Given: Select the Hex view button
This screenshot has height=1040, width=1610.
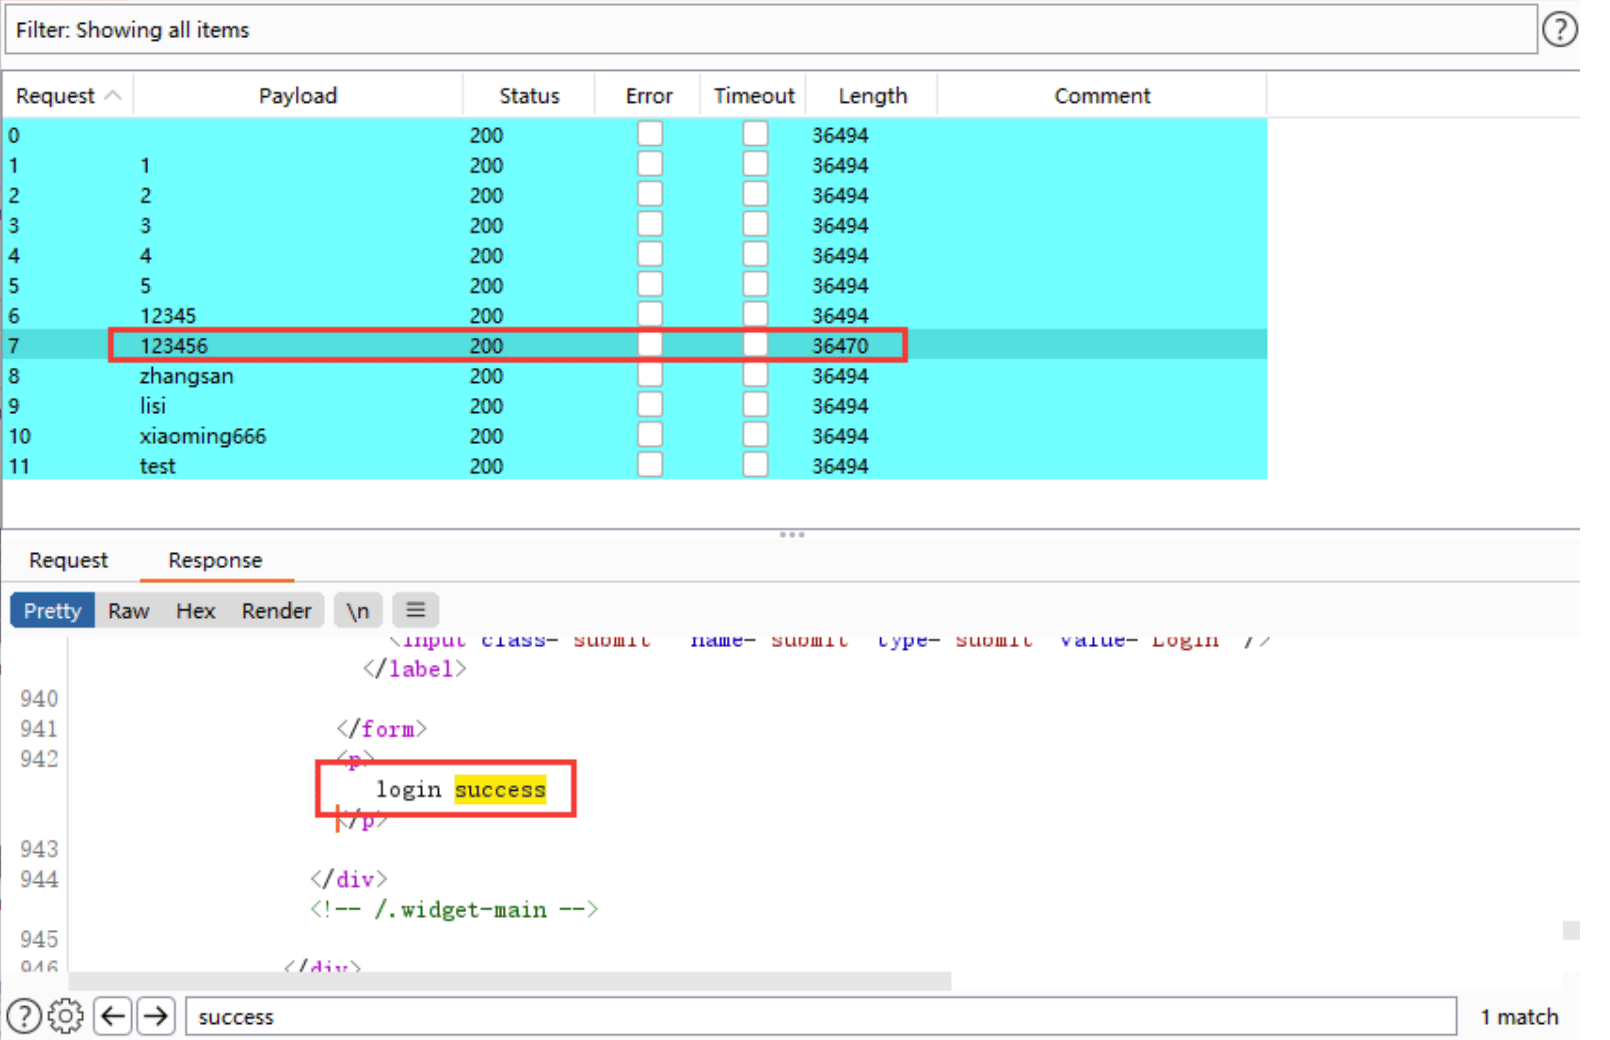Looking at the screenshot, I should (196, 611).
